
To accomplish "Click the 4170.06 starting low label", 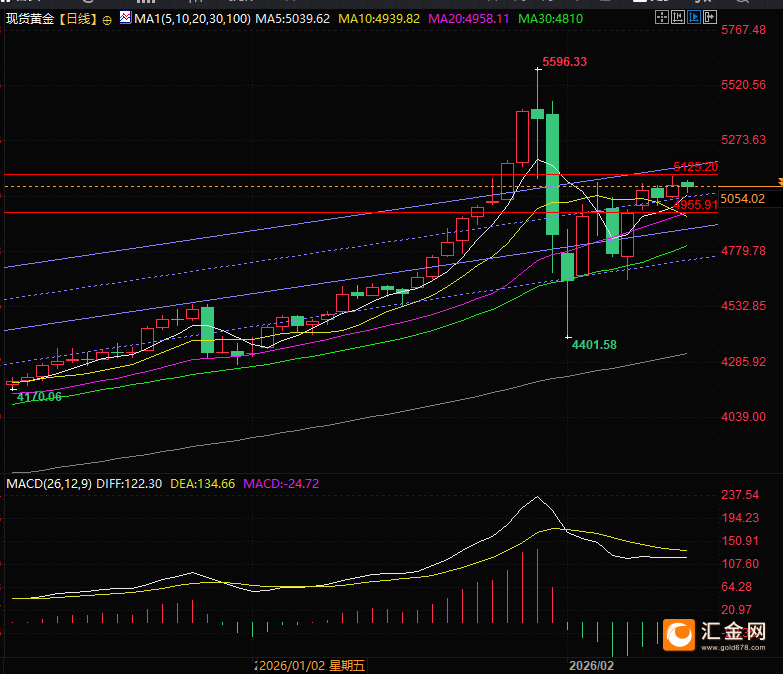I will (x=39, y=397).
